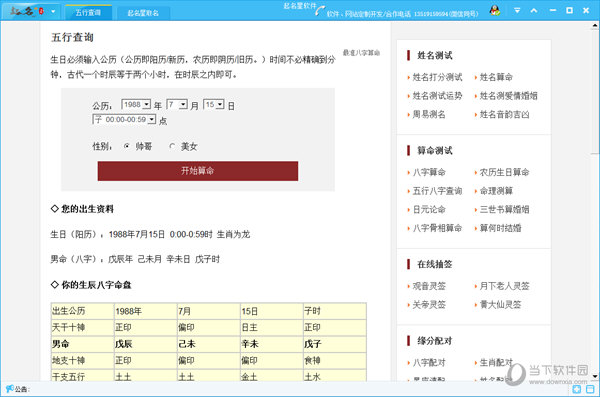Click the 在线抽签 section heading
Image resolution: width=600 pixels, height=397 pixels.
[x=435, y=264]
